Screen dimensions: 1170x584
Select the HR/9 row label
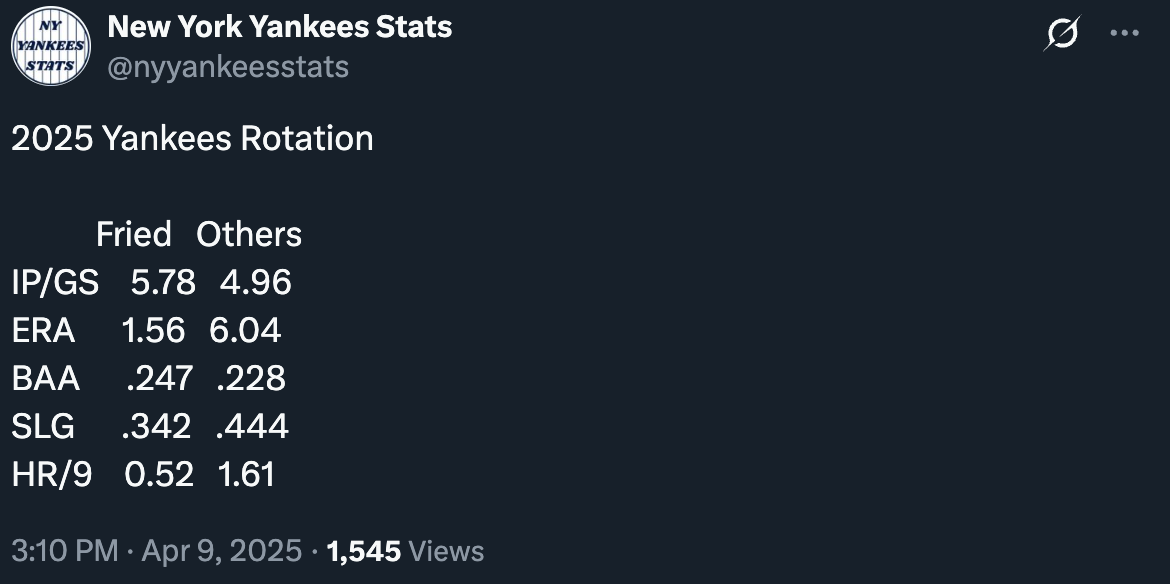tap(52, 474)
